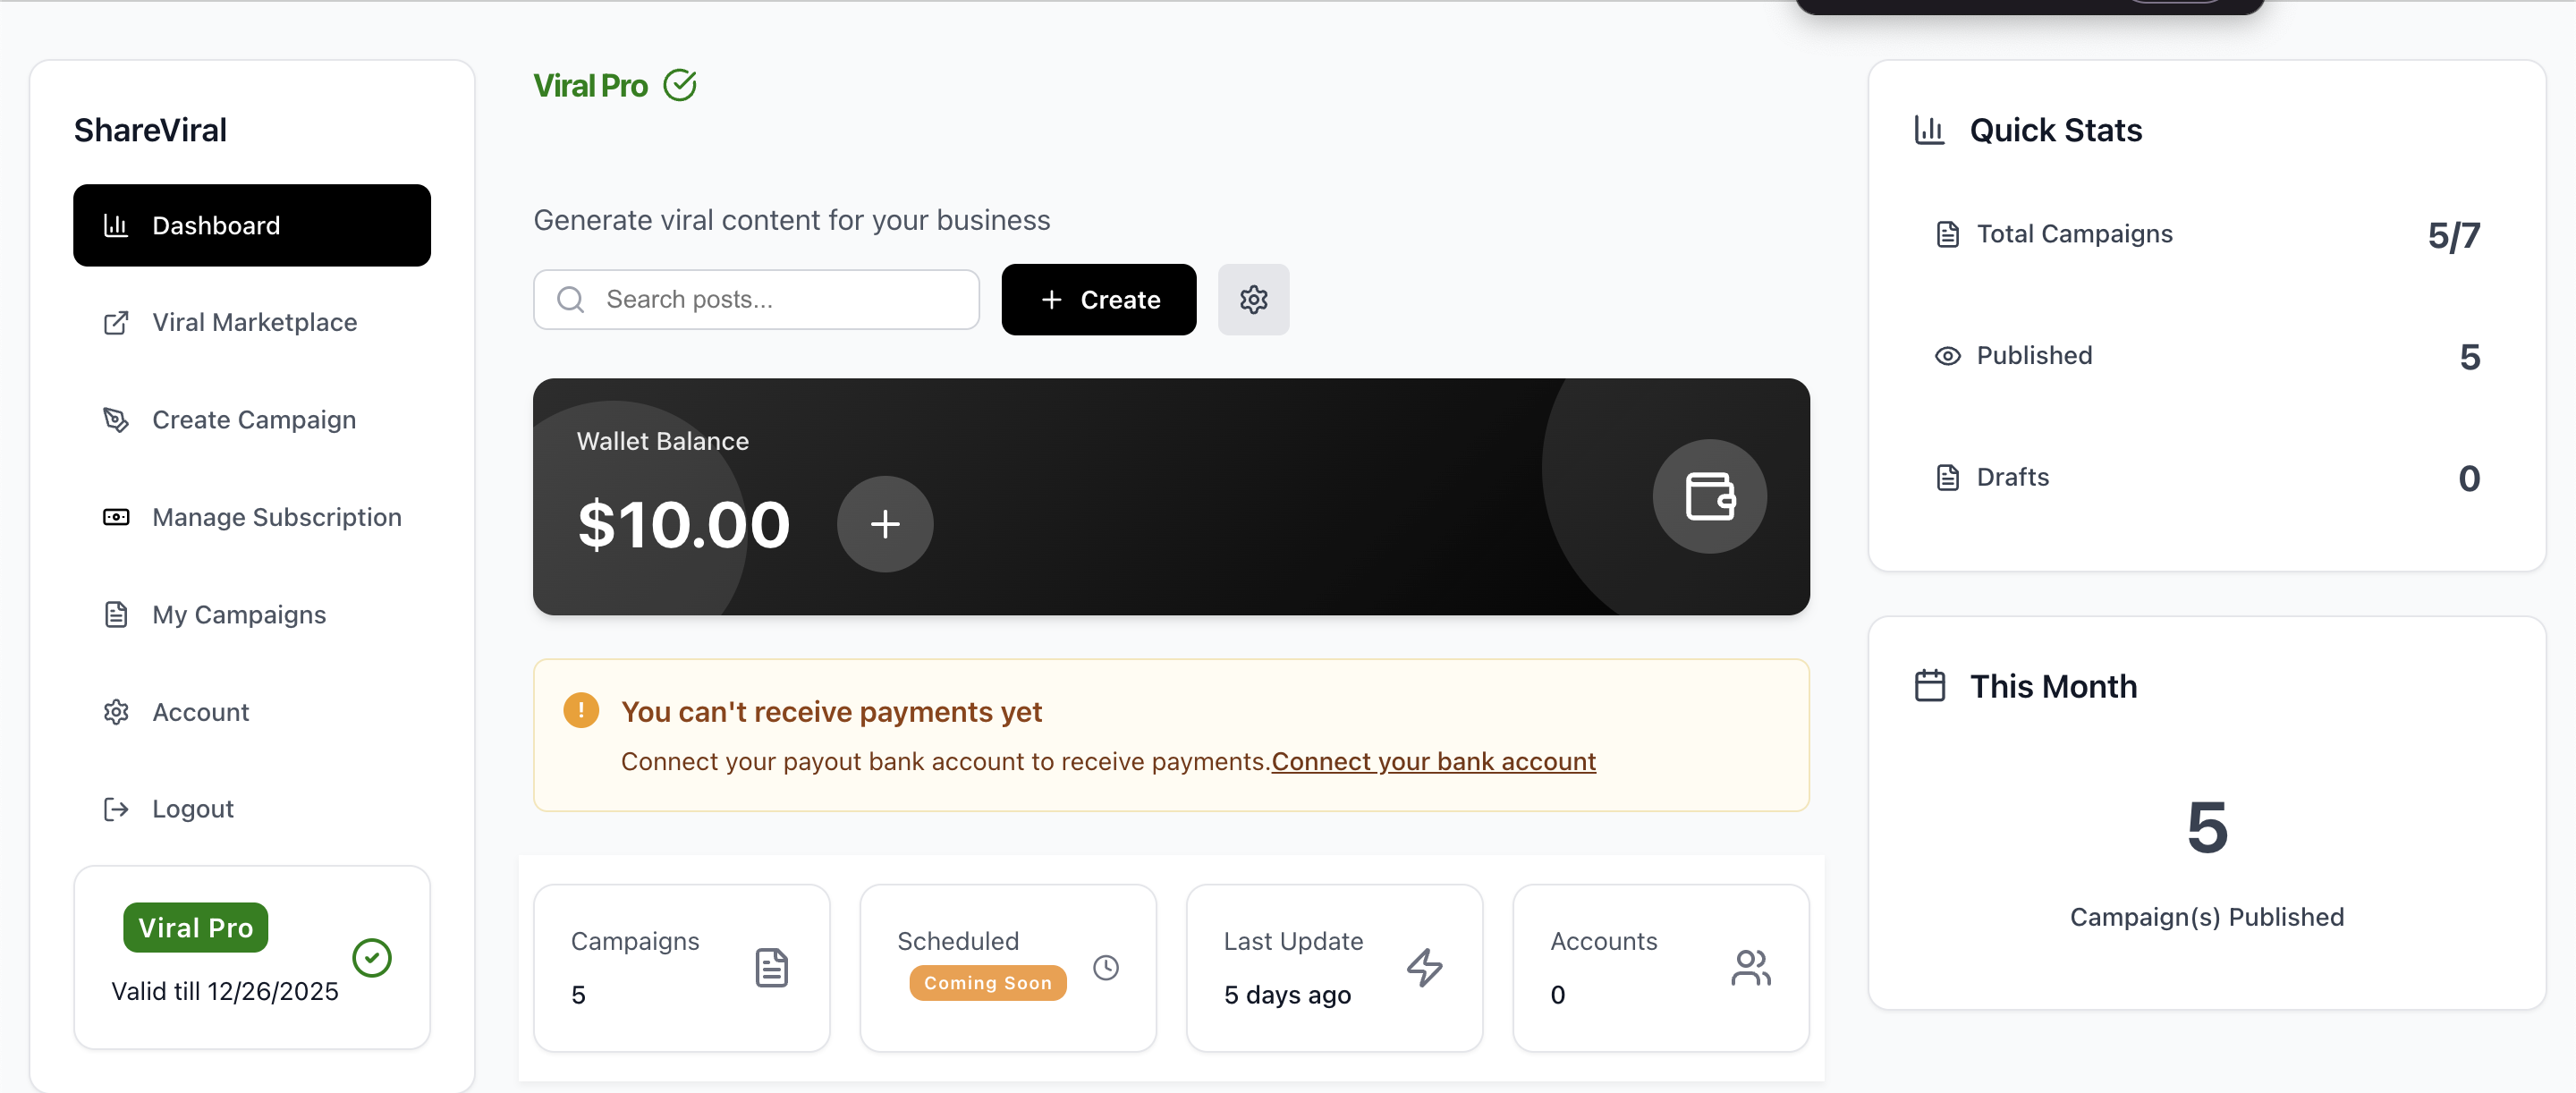Add funds using the wallet plus button
This screenshot has height=1093, width=2576.
884,523
